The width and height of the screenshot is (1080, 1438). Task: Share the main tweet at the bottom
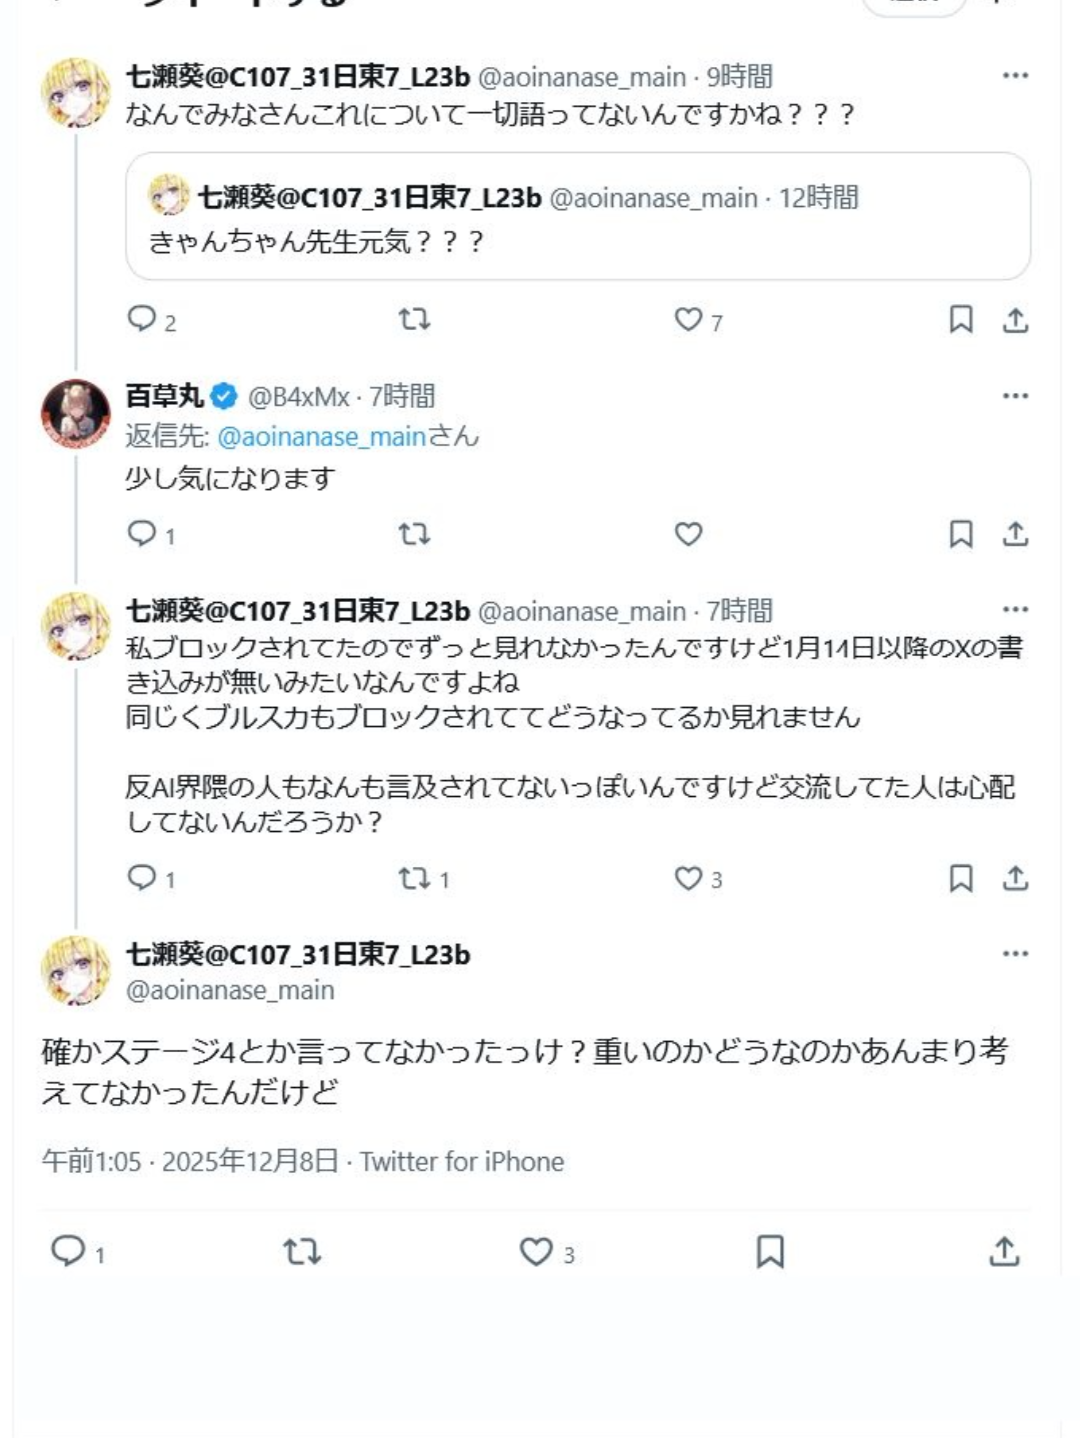pyautogui.click(x=1004, y=1251)
